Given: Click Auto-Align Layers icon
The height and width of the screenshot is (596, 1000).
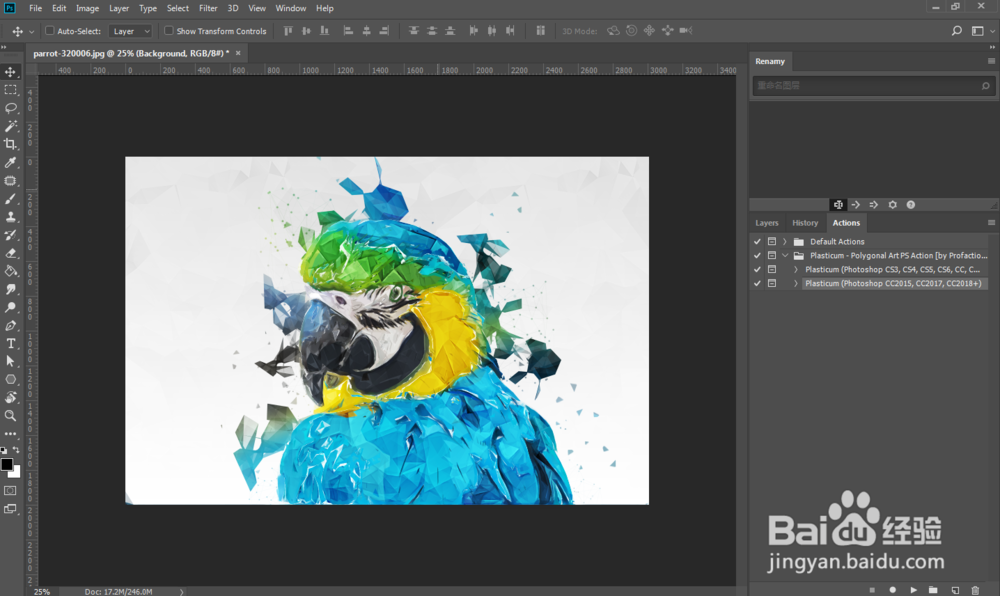Looking at the screenshot, I should (x=541, y=31).
